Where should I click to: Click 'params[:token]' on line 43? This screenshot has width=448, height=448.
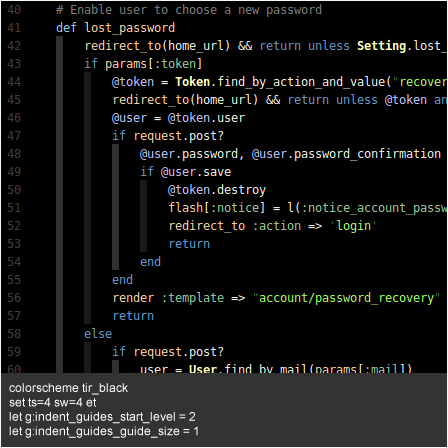pos(154,64)
